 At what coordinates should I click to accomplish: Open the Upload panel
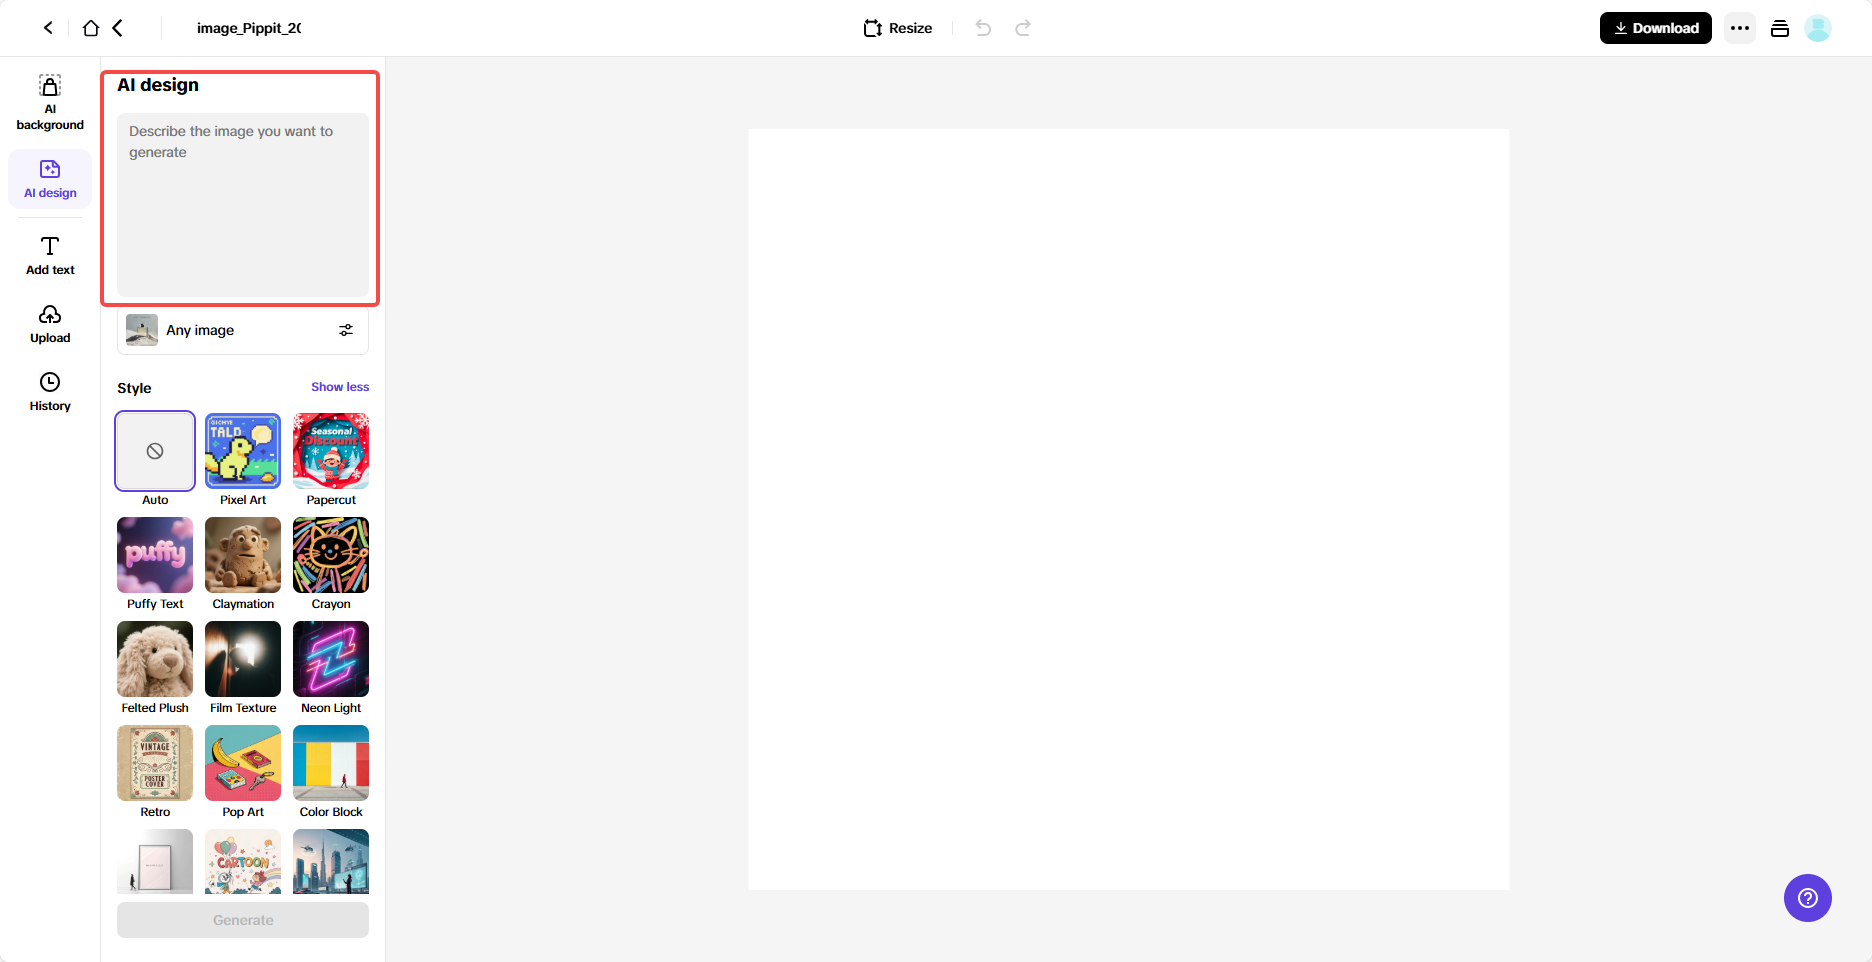point(50,324)
